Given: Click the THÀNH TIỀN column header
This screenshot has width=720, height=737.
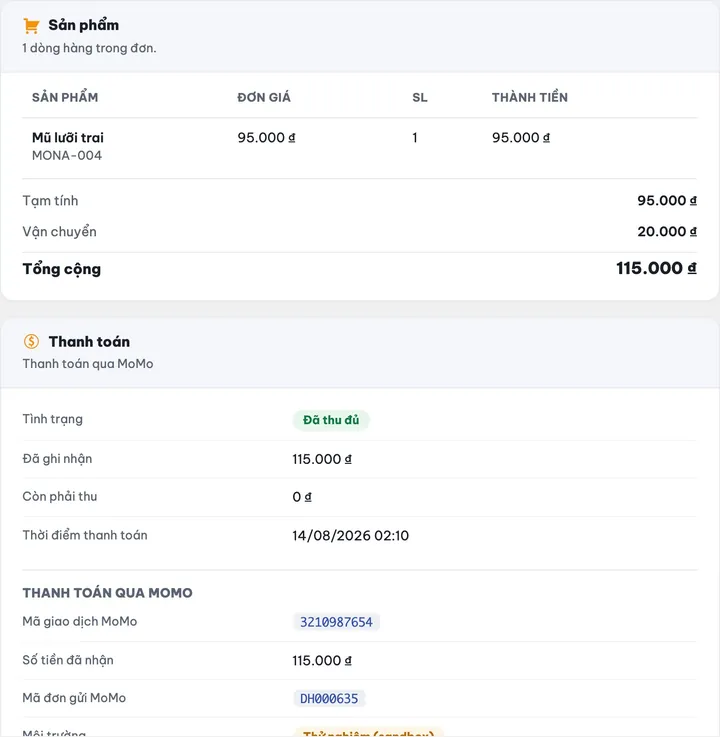Looking at the screenshot, I should point(530,97).
